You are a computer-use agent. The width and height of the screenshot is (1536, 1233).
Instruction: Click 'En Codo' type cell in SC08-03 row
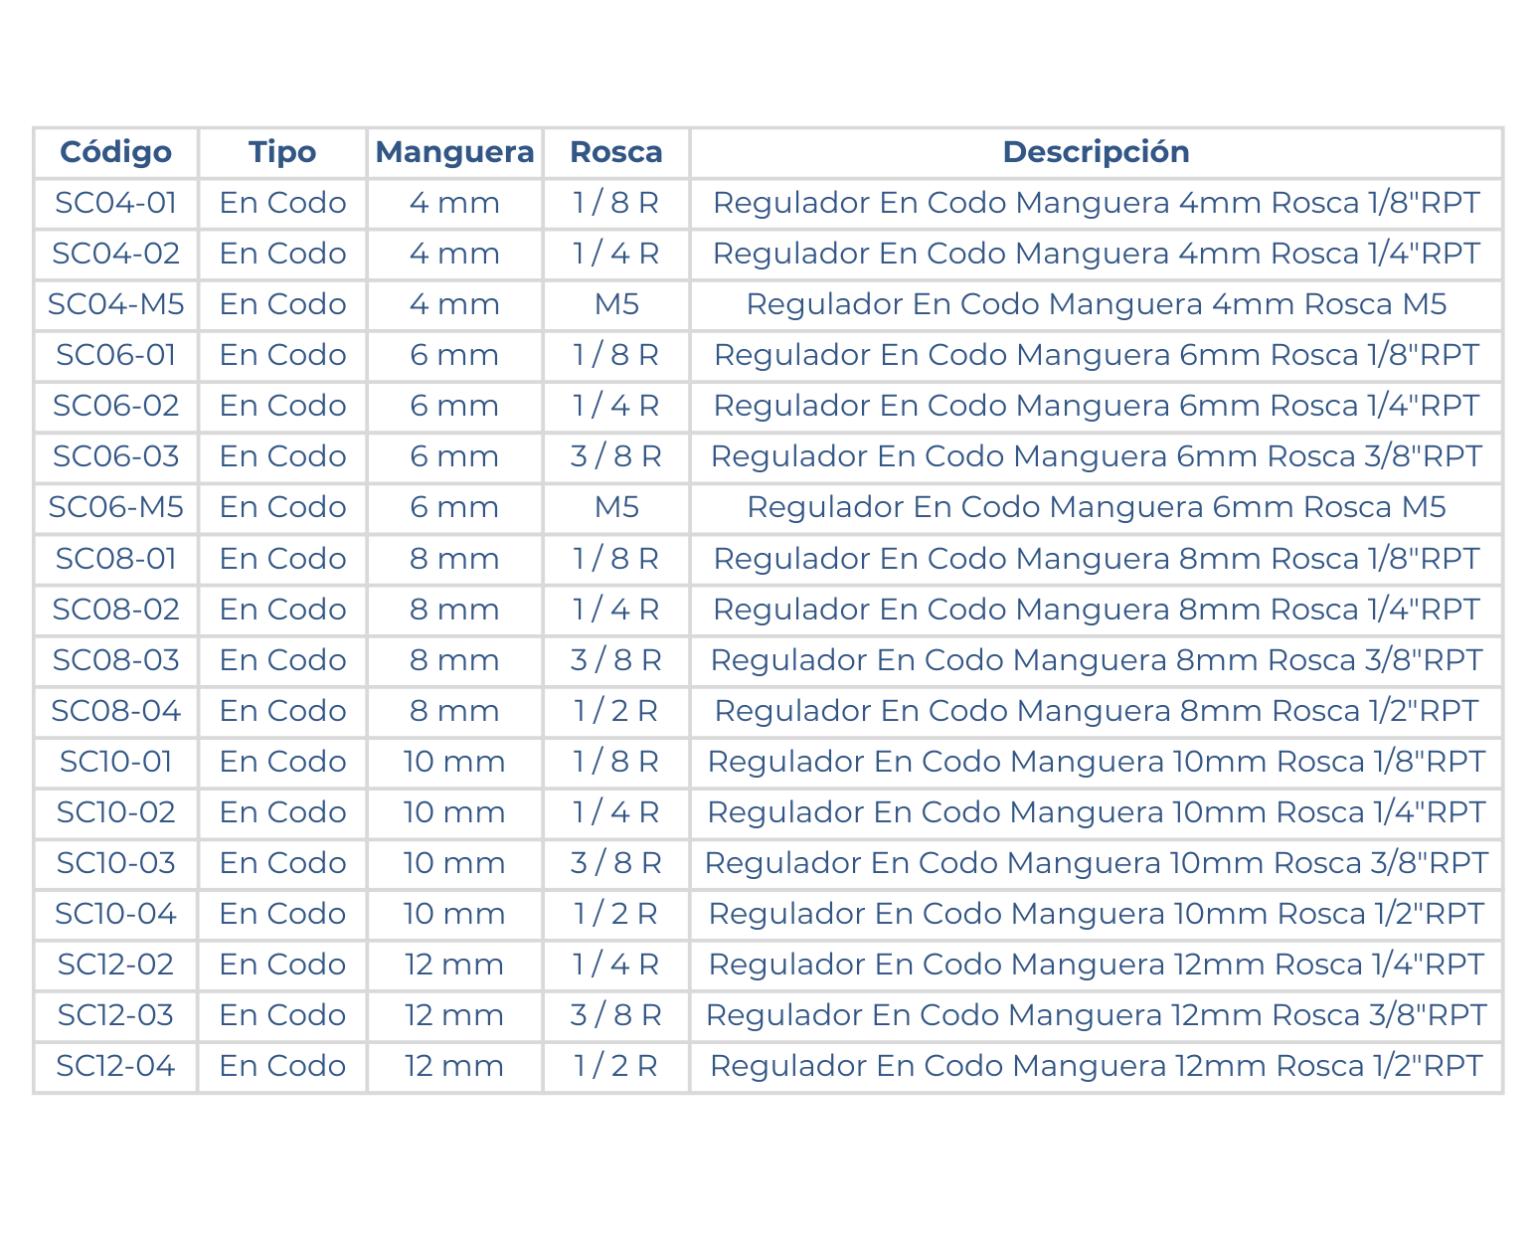click(x=283, y=660)
